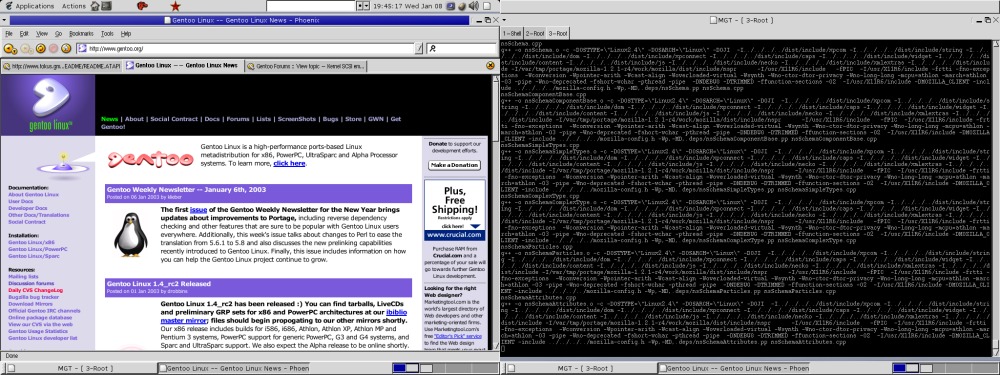The width and height of the screenshot is (1000, 375).
Task: Open the Mailing lists sidebar link
Action: click(x=24, y=276)
